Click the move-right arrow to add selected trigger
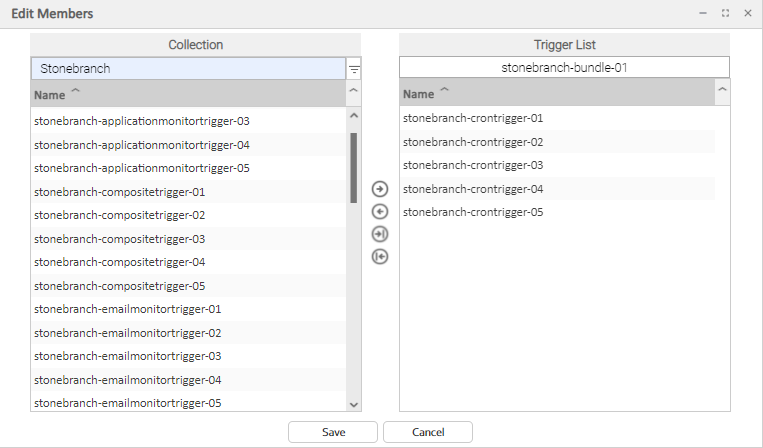763x448 pixels. [380, 189]
